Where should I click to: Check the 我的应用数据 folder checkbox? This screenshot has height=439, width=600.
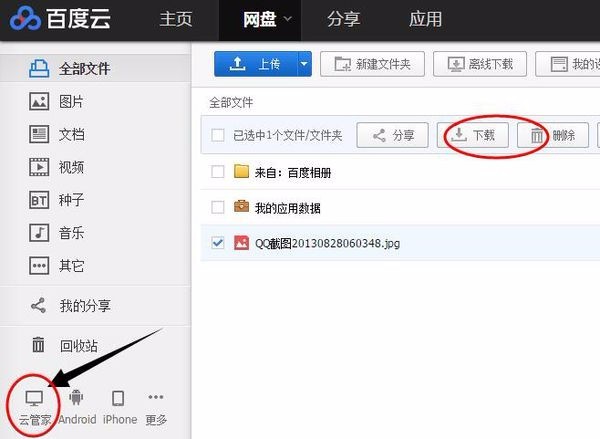218,207
